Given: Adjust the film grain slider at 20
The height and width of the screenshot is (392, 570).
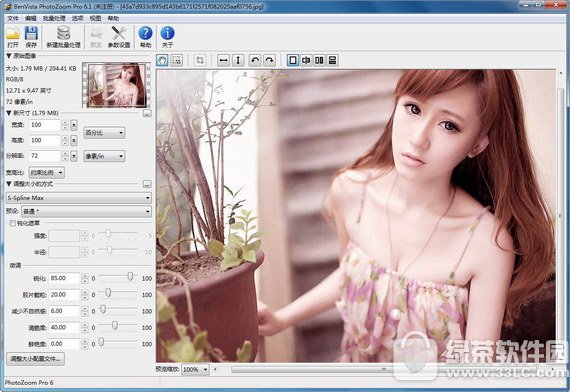Looking at the screenshot, I should (x=108, y=293).
